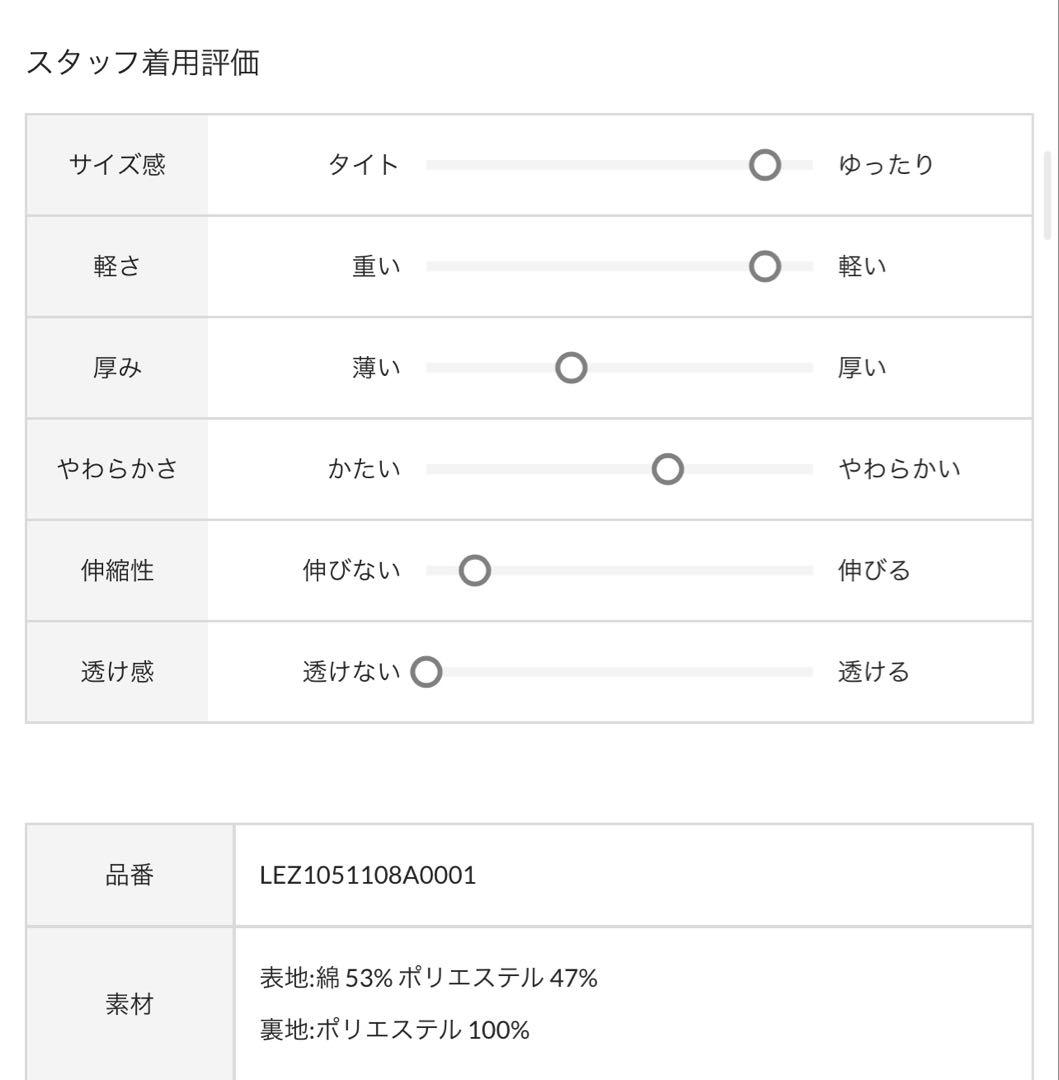Screen dimensions: 1059x1080
Task: Click the ゆったり label
Action: point(885,165)
